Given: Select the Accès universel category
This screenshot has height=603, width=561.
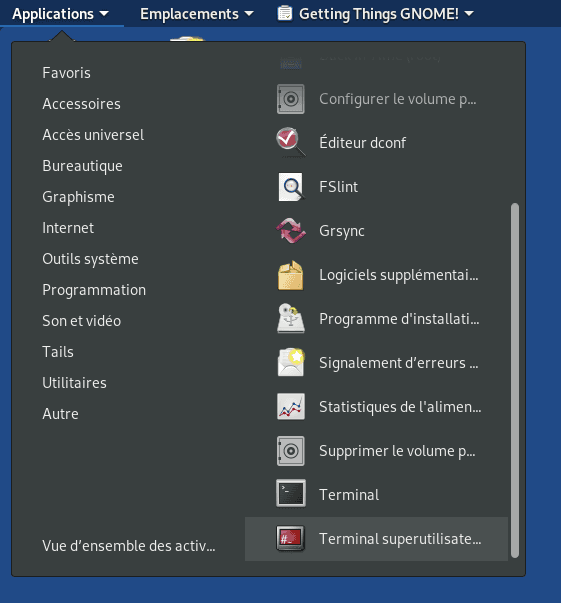Looking at the screenshot, I should (93, 135).
